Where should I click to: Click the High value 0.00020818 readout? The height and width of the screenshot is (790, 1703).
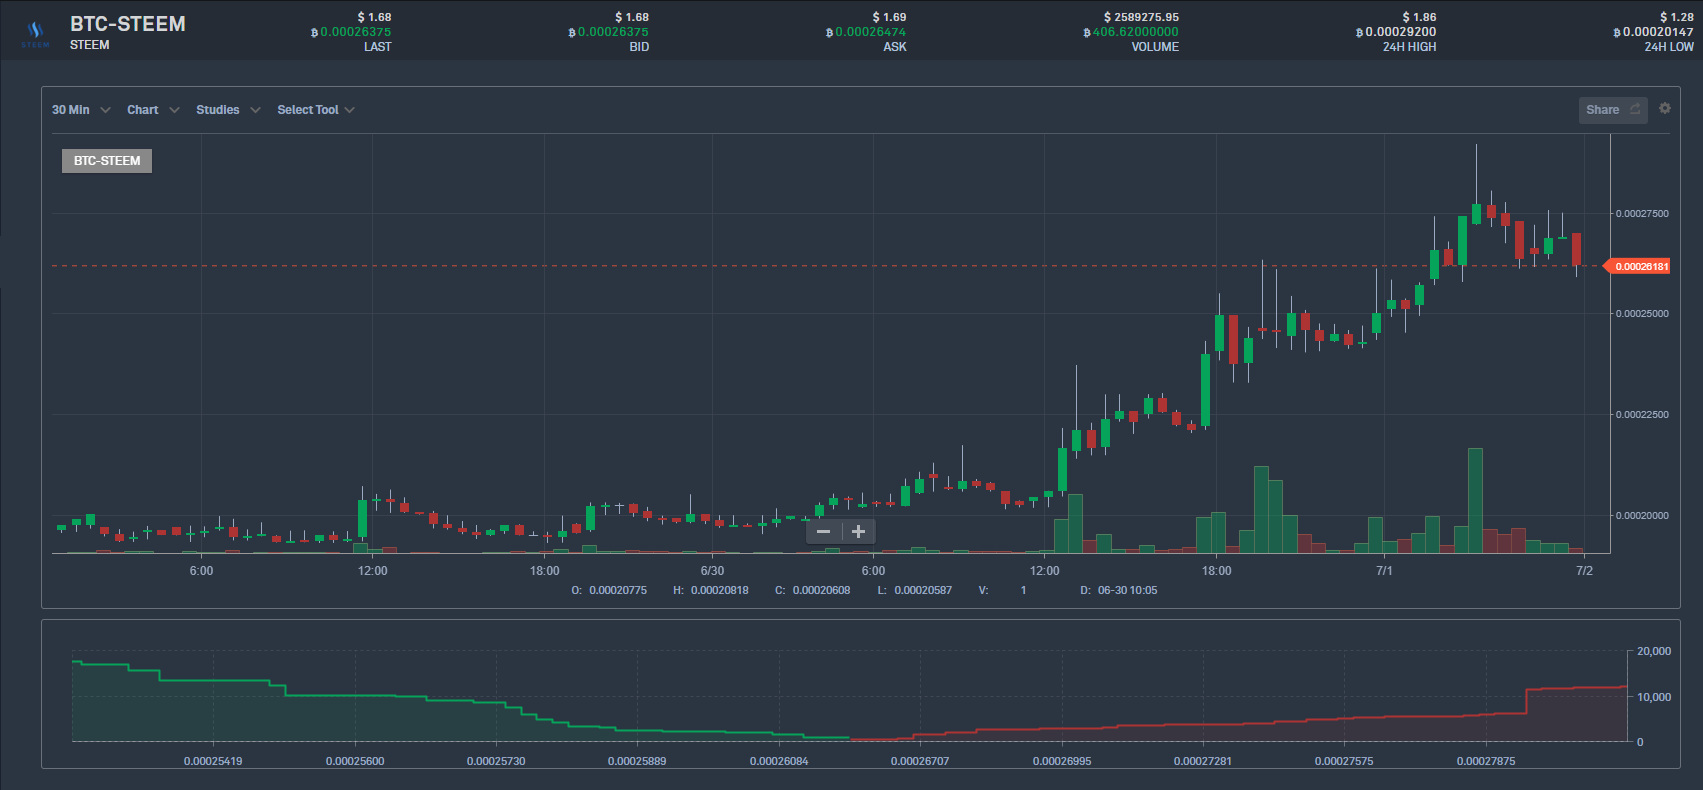[720, 590]
